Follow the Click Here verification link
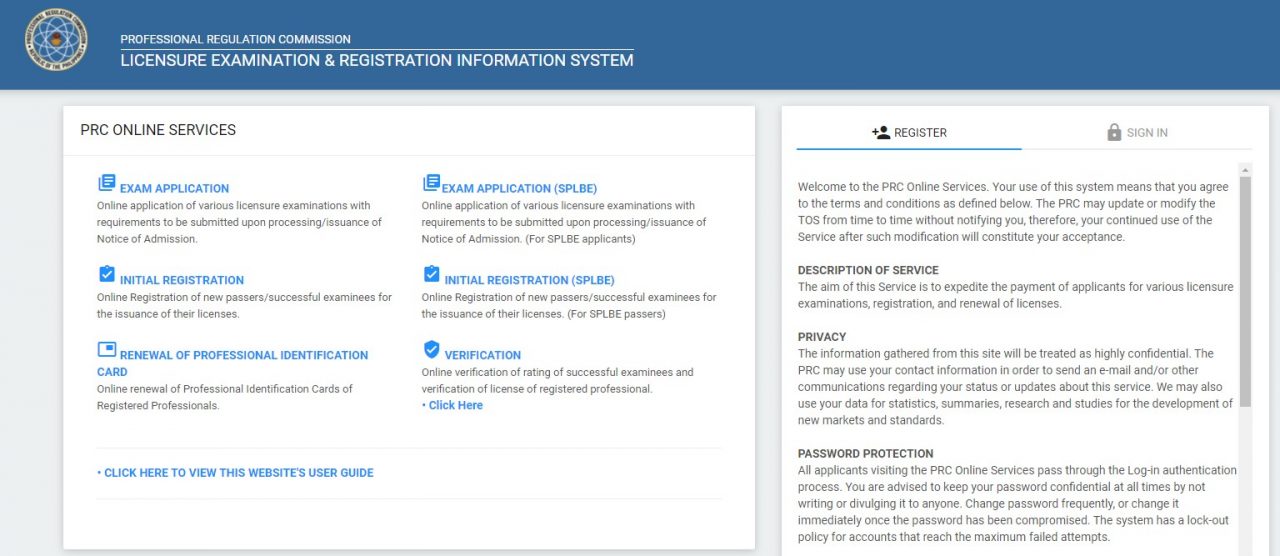Screen dimensions: 1280x556 (x=453, y=405)
